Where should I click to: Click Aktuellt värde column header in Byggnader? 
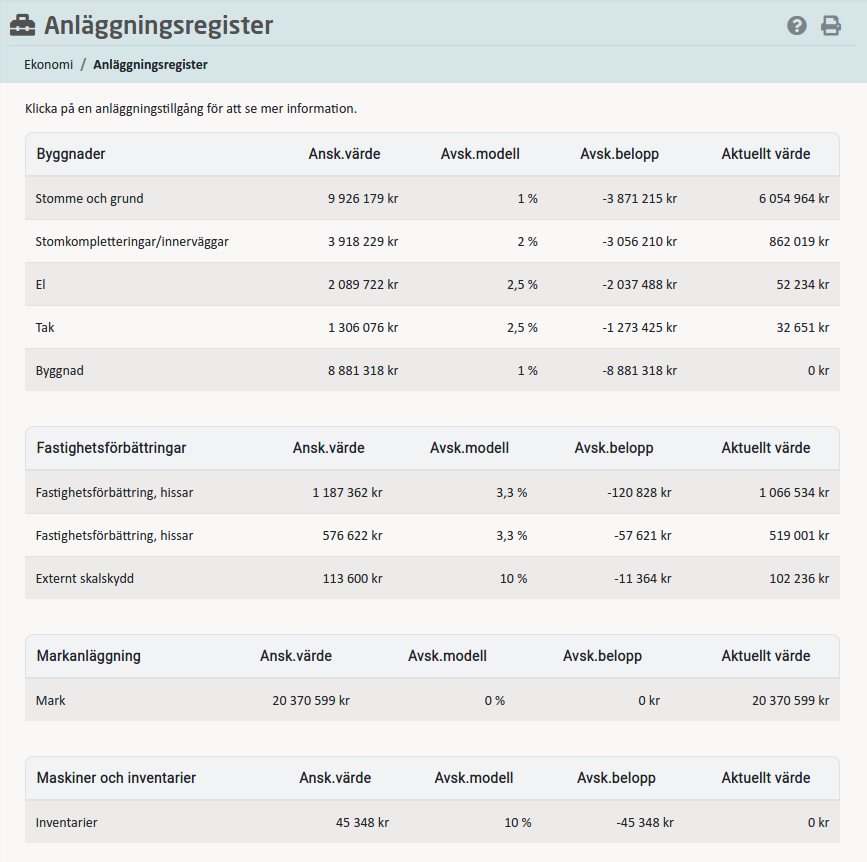click(766, 155)
